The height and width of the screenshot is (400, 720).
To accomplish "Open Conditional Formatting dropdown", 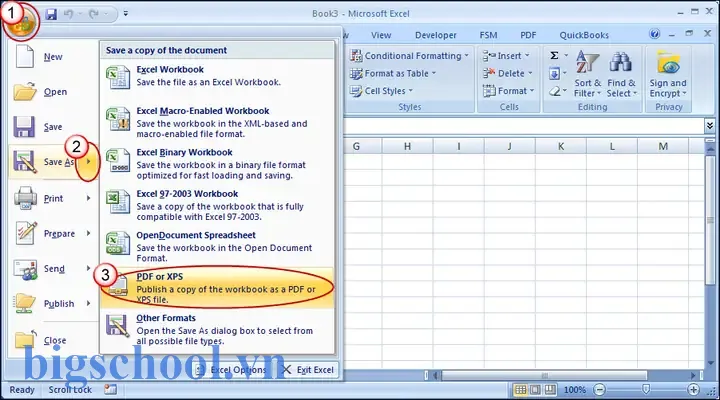I will 409,56.
